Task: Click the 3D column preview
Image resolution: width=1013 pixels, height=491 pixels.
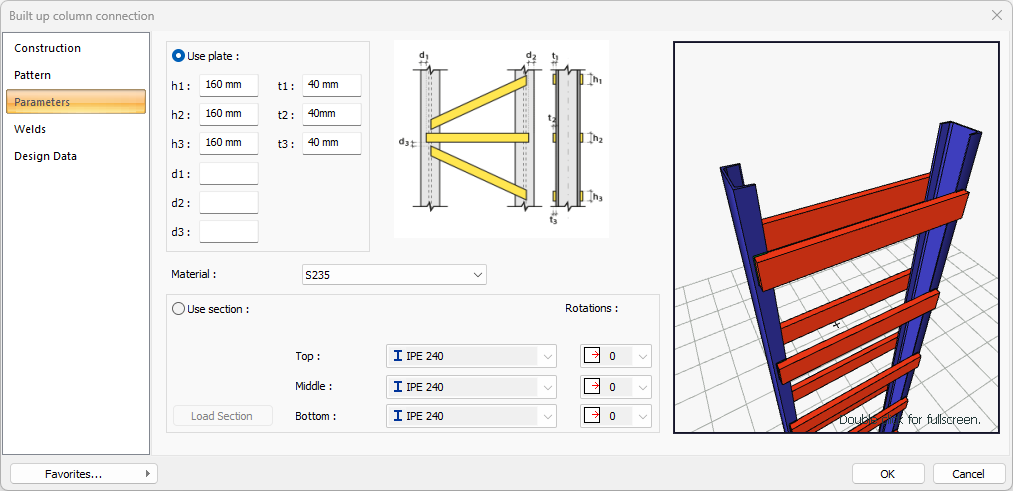Action: coord(837,237)
